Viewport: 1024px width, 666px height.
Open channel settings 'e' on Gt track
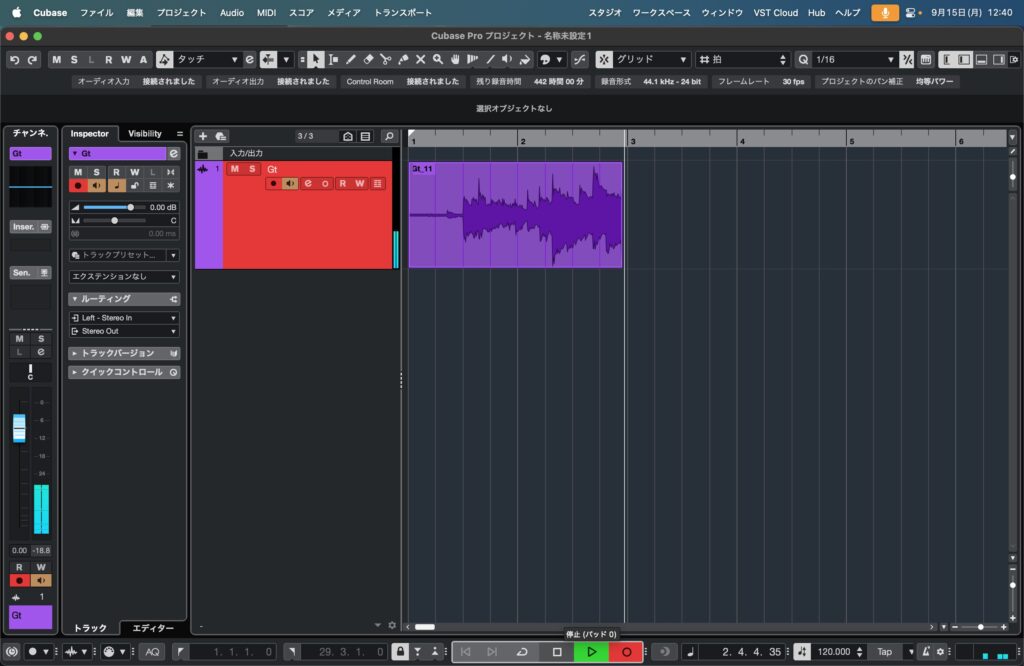pyautogui.click(x=308, y=183)
